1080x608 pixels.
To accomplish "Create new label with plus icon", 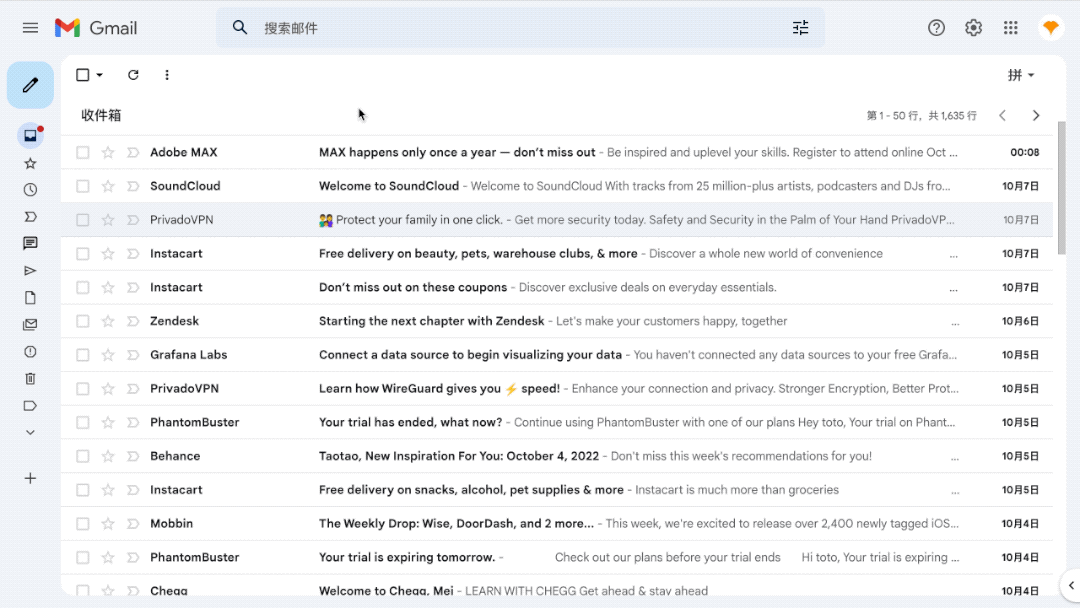I will pos(30,479).
